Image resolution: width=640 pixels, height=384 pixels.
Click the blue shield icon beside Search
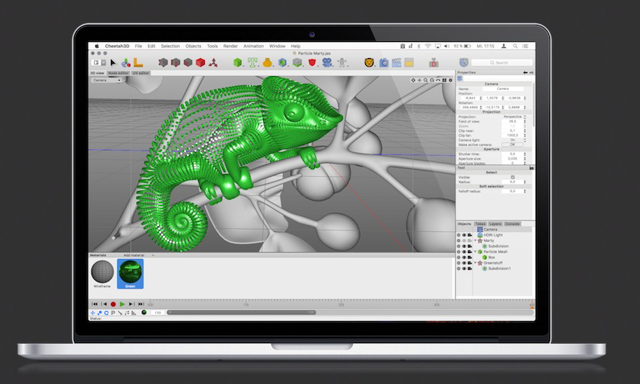pos(464,62)
